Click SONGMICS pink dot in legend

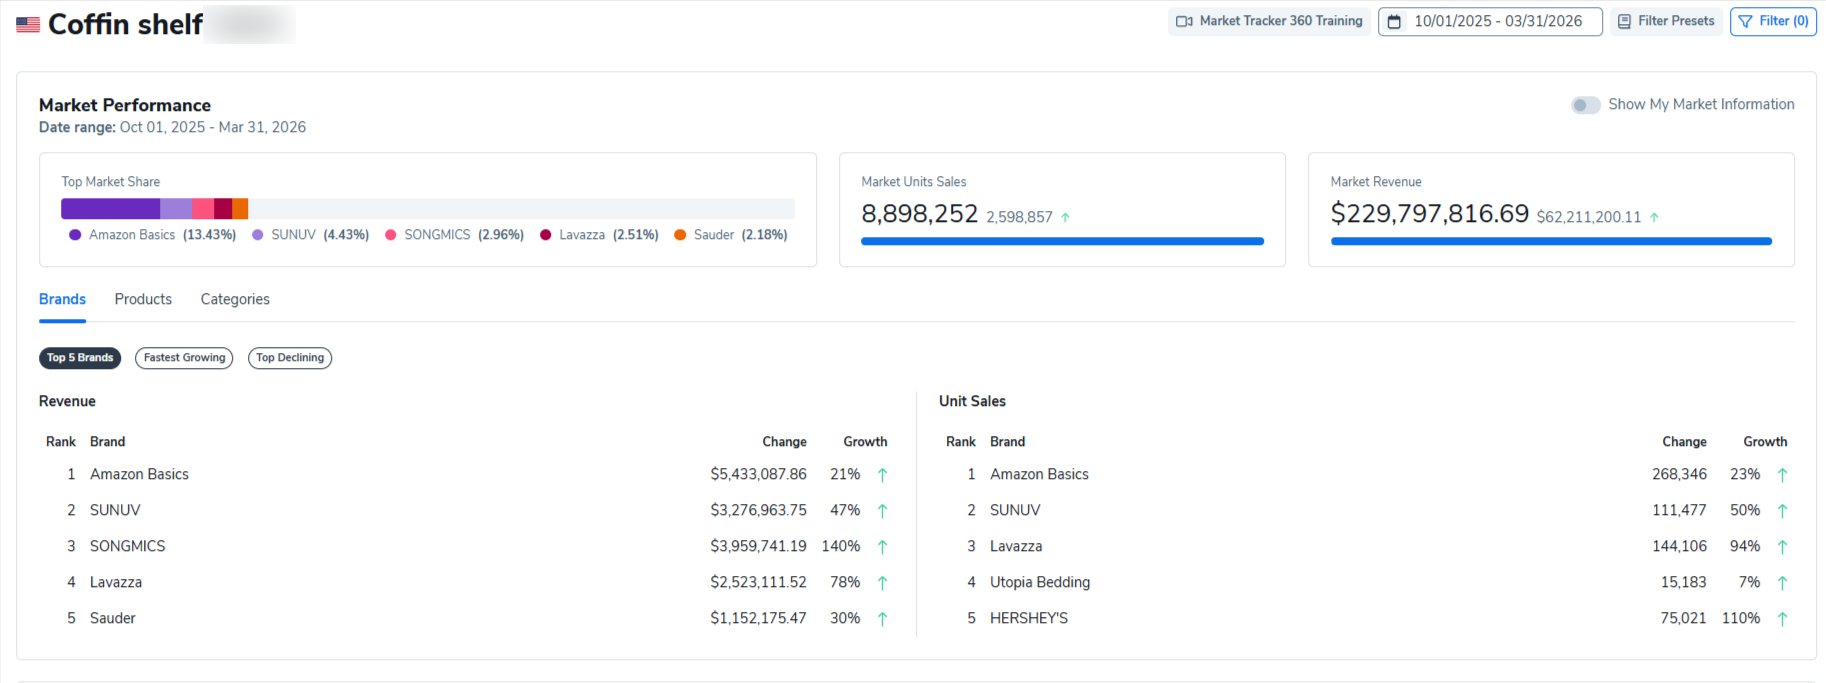391,235
